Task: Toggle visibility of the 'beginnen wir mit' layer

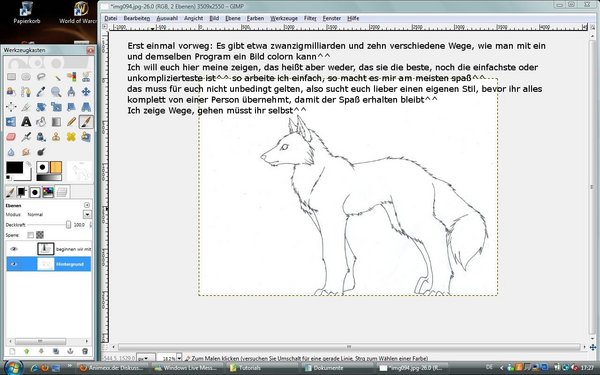Action: pos(14,249)
